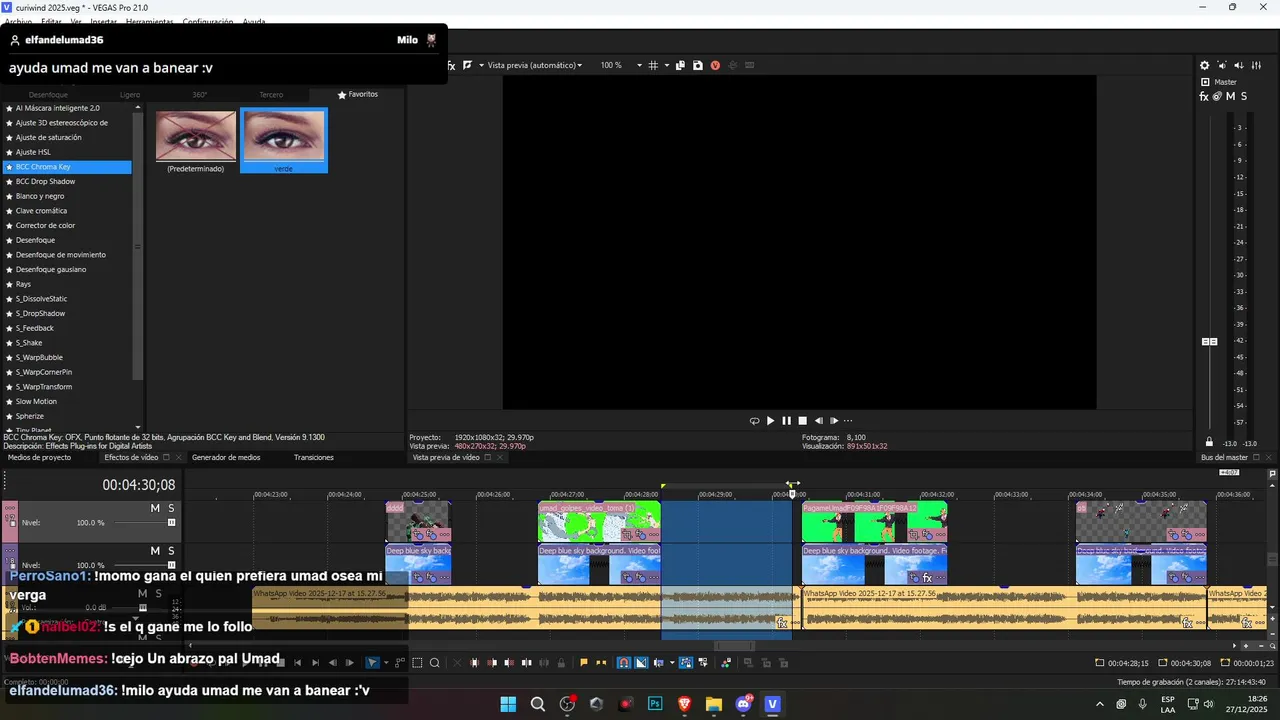This screenshot has width=1280, height=720.
Task: Select the Tercero effects tab
Action: point(271,94)
